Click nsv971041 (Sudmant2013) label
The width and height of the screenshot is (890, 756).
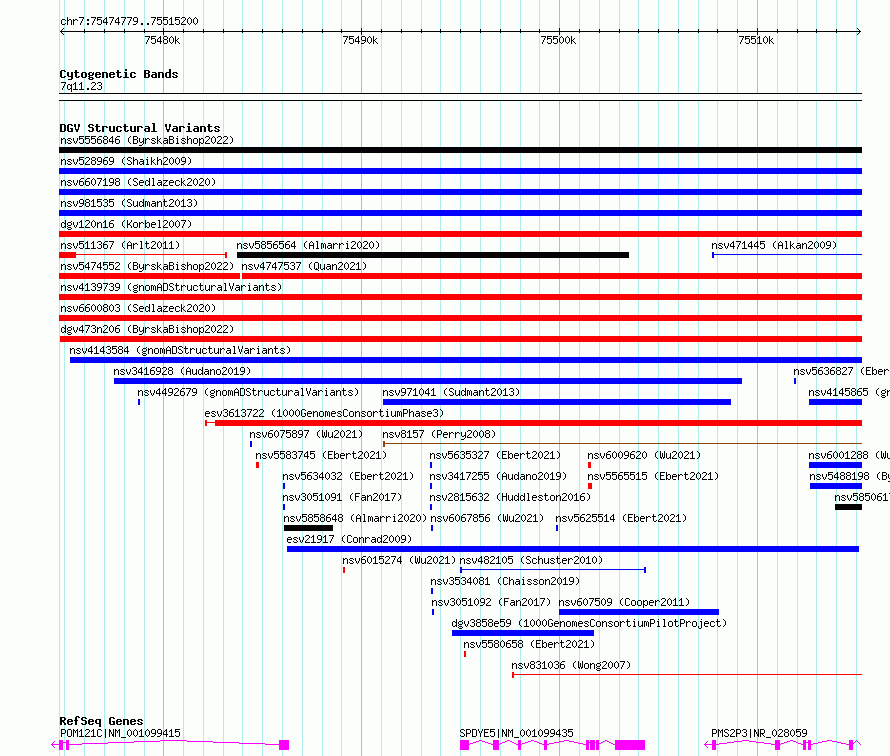tap(451, 392)
